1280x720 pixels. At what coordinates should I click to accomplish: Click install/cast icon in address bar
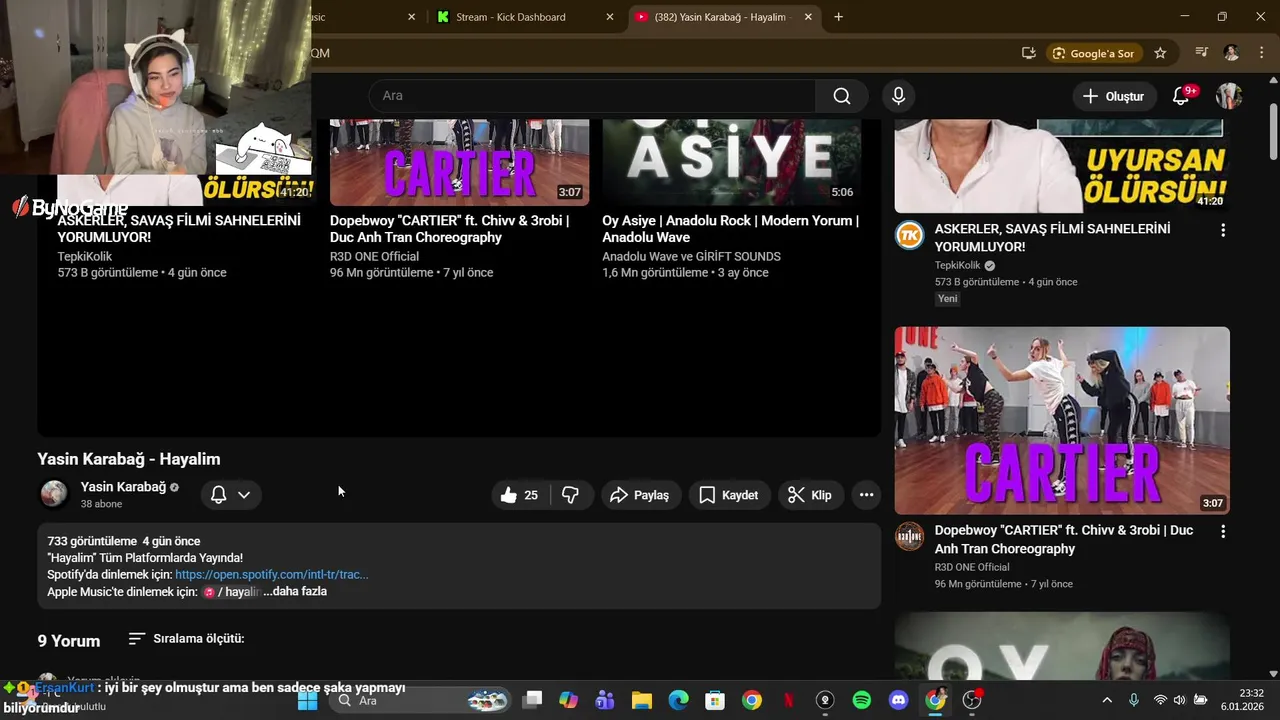click(1028, 53)
